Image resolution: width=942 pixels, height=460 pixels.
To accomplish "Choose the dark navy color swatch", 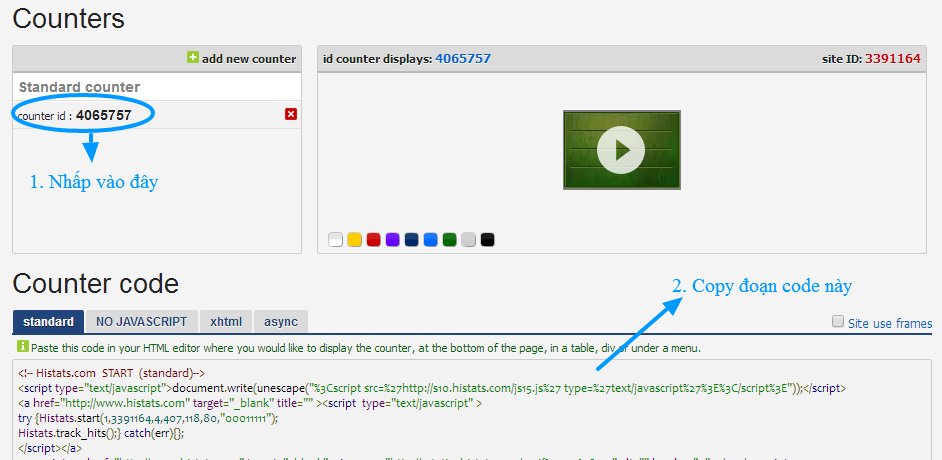I will [x=411, y=240].
